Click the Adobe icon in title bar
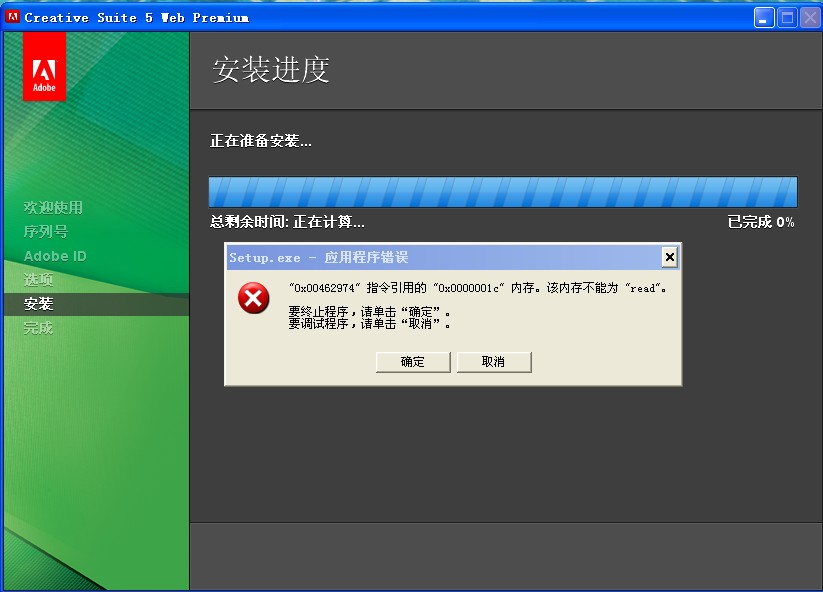 coord(13,17)
